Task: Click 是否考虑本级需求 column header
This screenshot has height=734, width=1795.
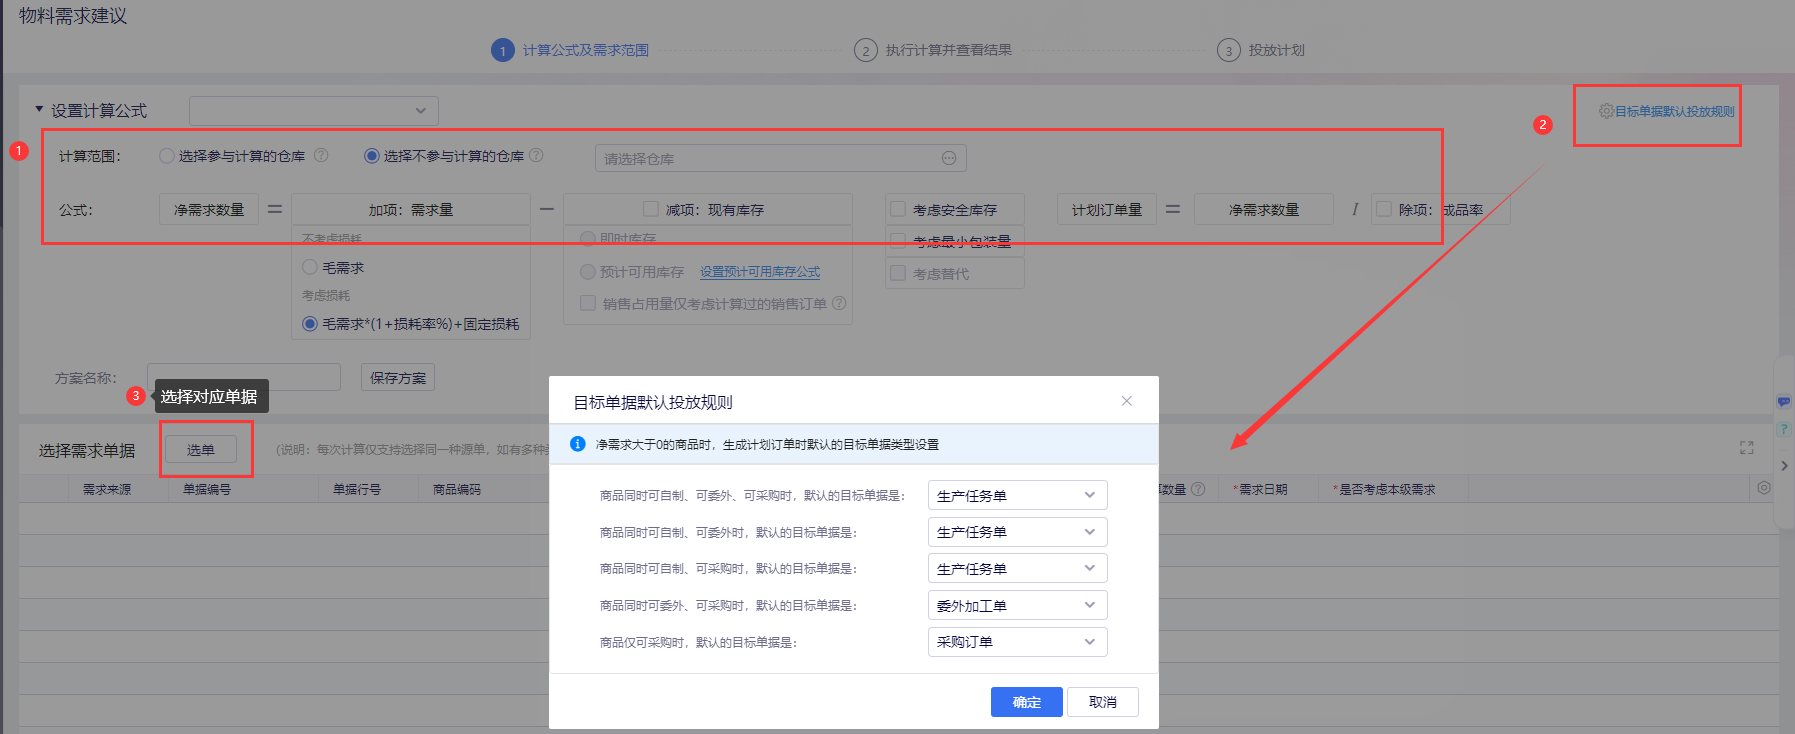Action: pyautogui.click(x=1385, y=489)
